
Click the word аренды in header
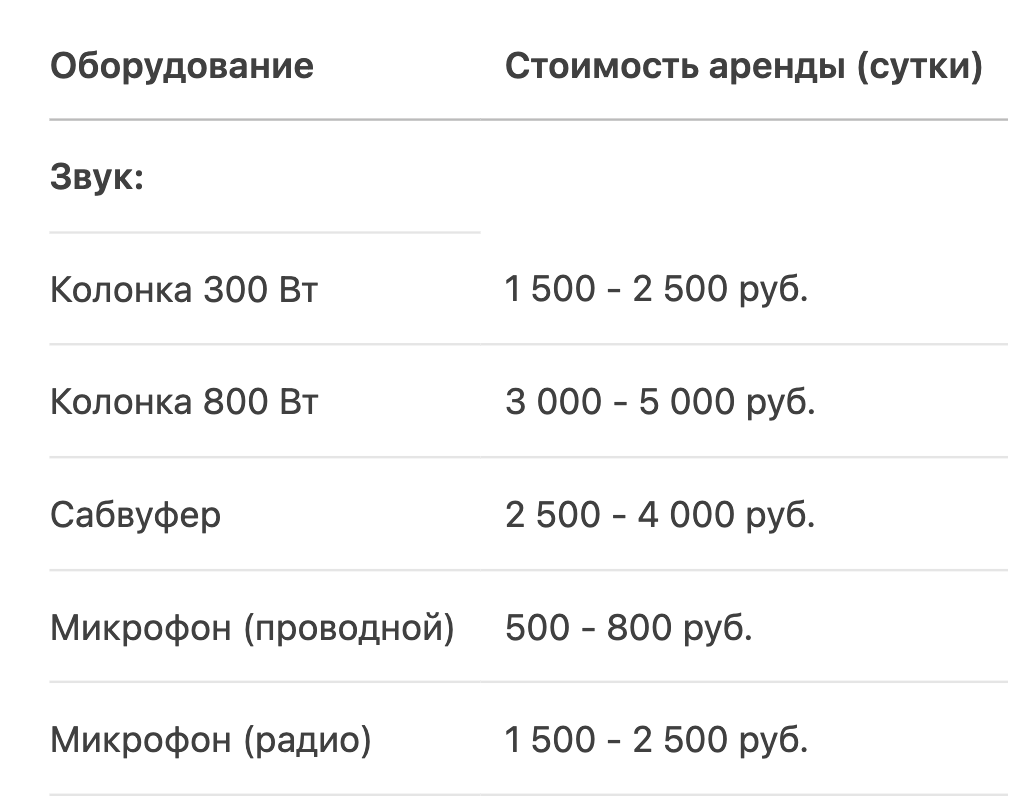point(777,67)
